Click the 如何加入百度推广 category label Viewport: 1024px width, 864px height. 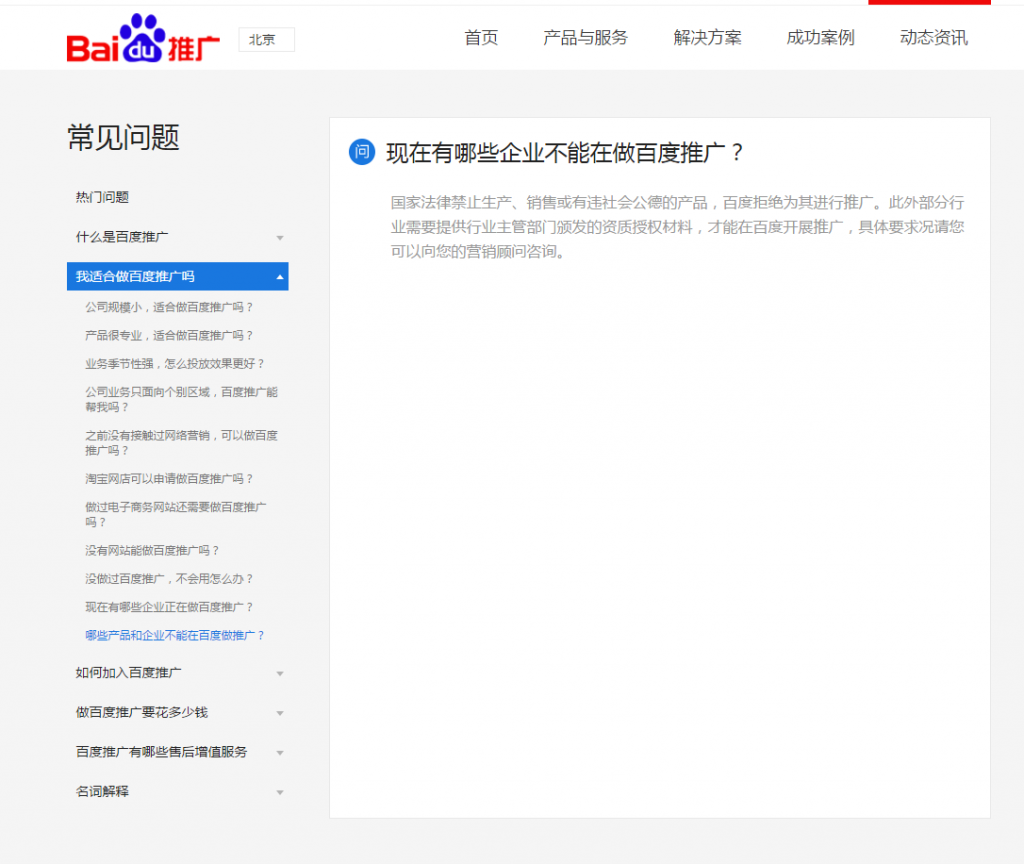coord(129,673)
